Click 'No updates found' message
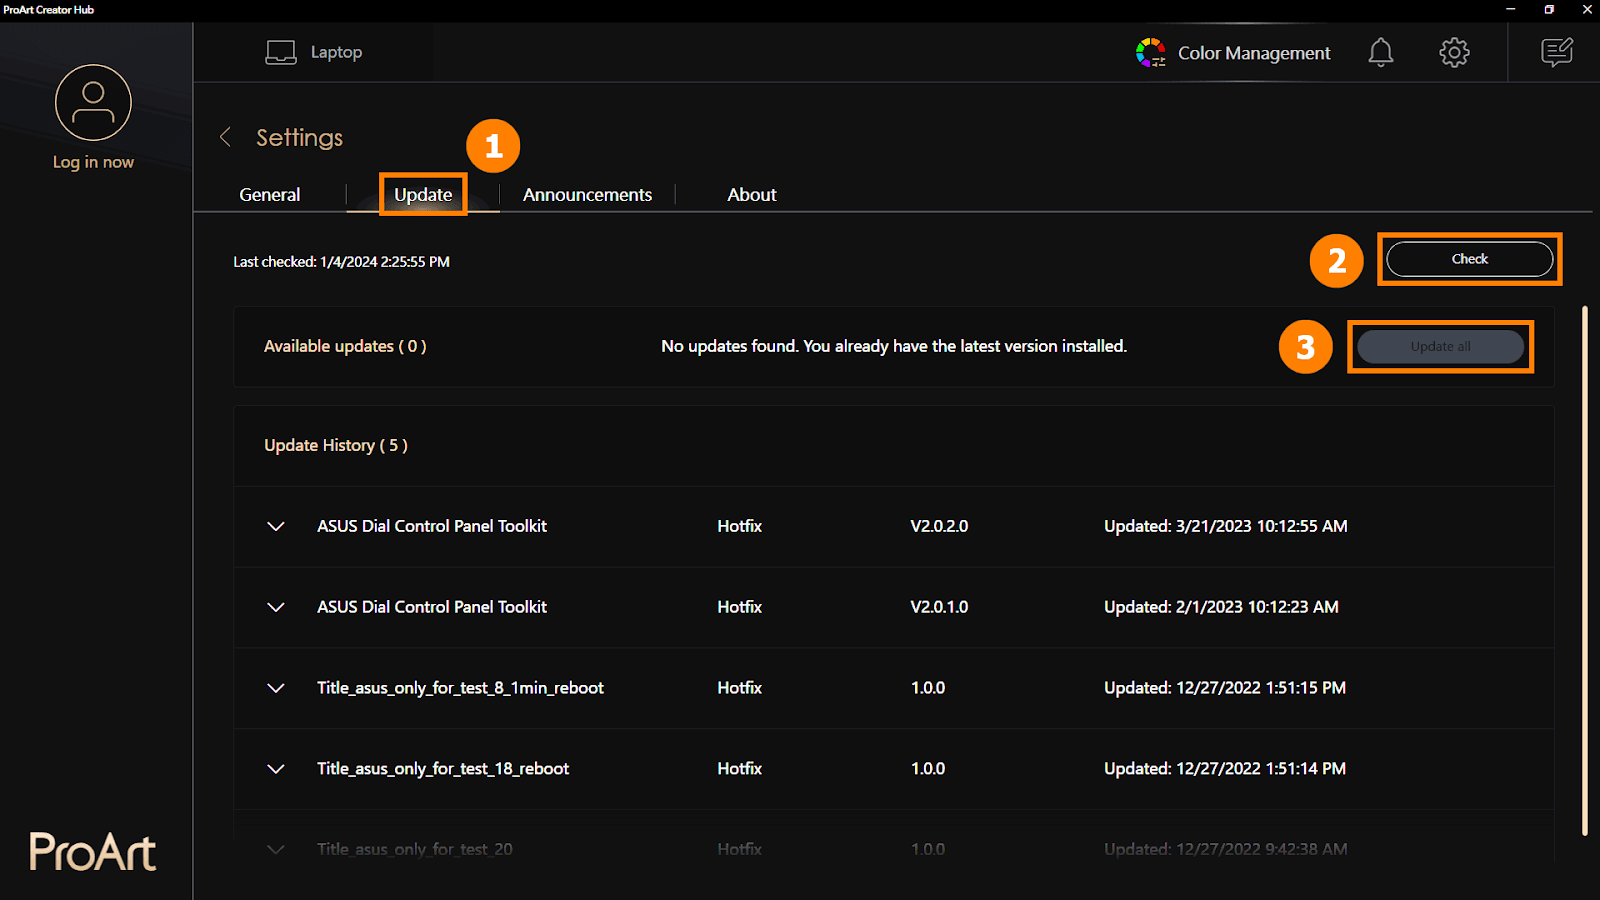The image size is (1600, 900). [x=894, y=346]
